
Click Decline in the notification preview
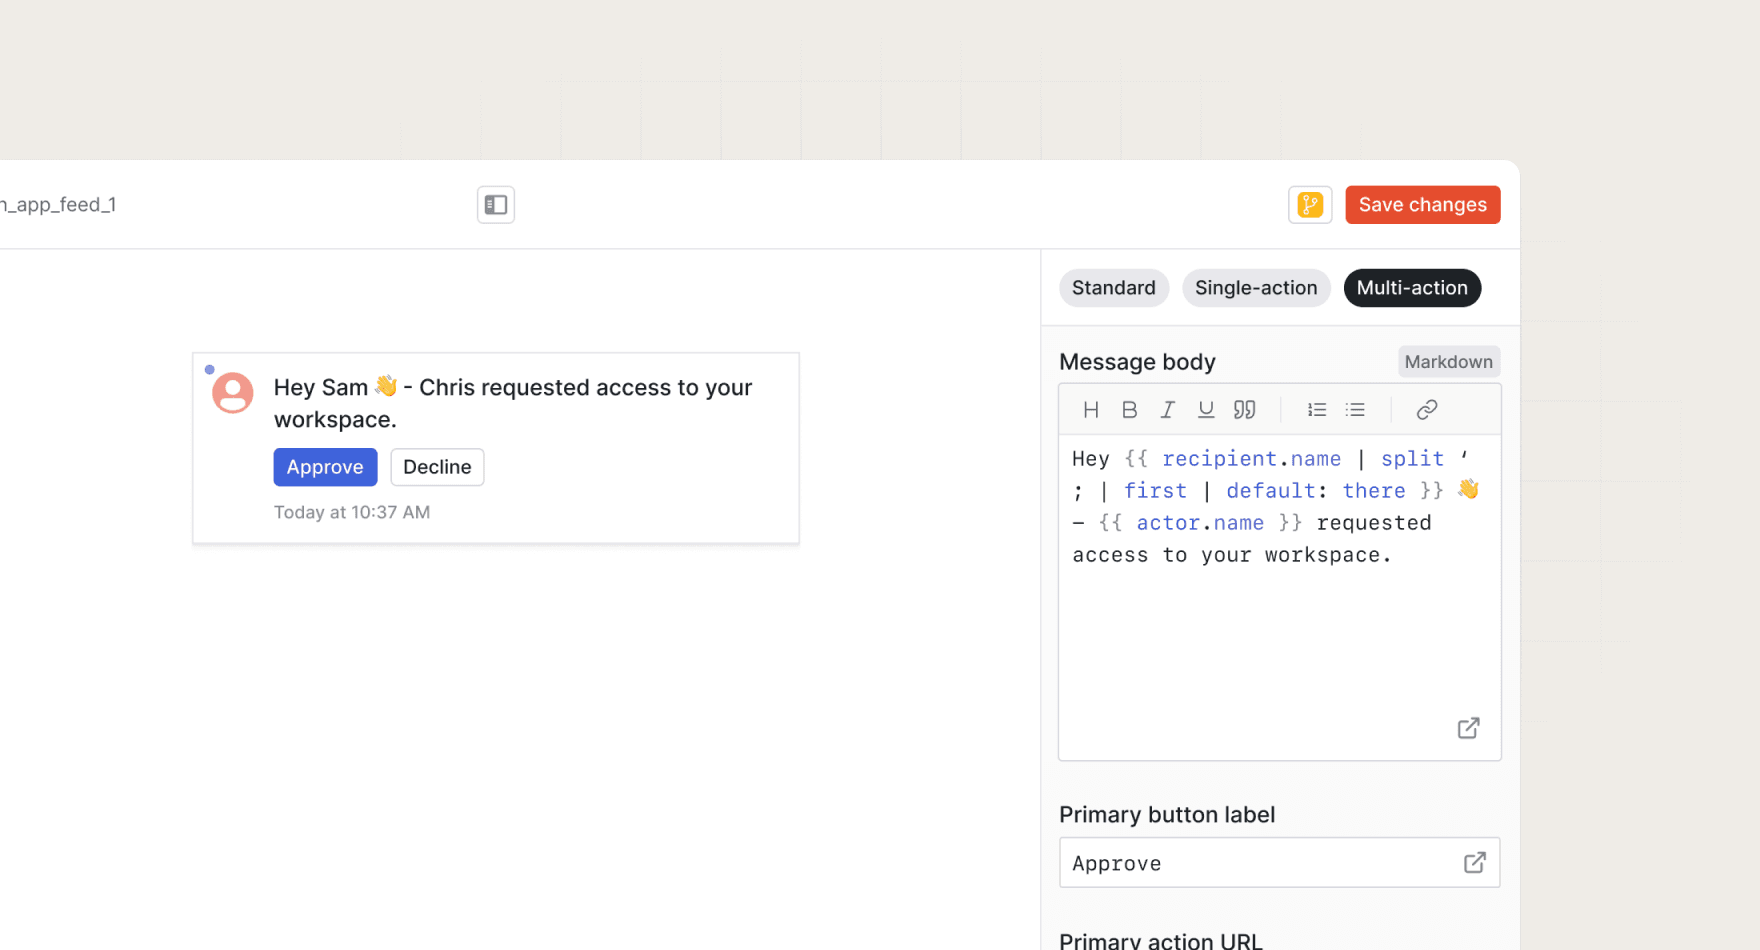tap(437, 467)
